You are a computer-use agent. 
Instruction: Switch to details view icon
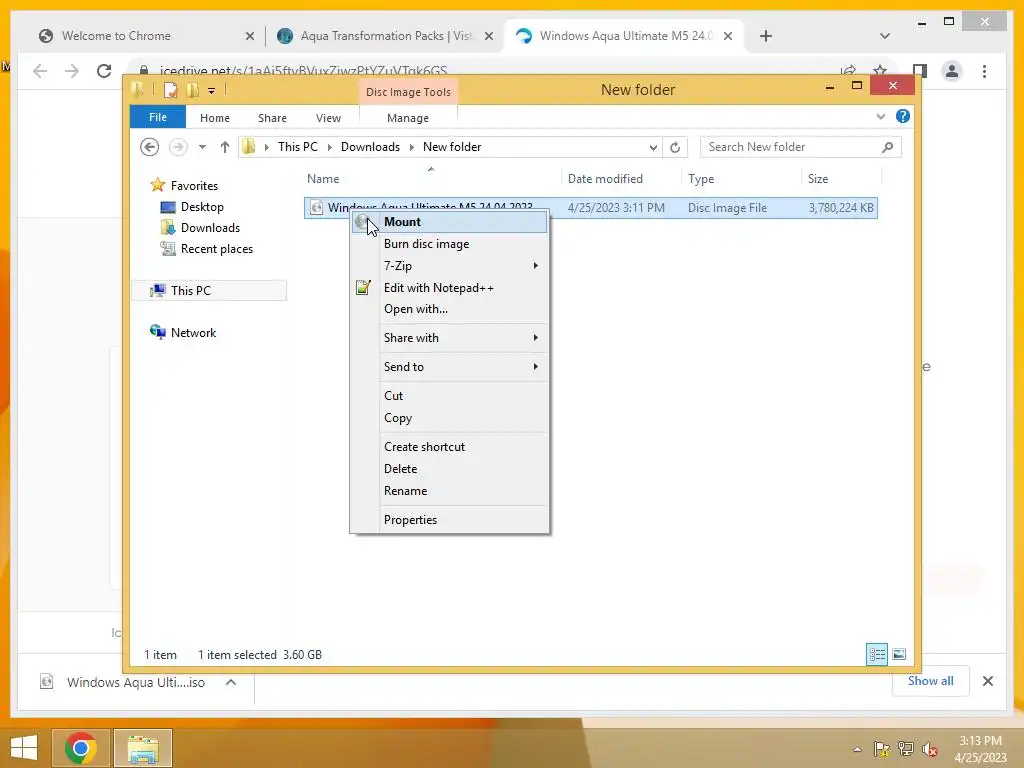877,654
